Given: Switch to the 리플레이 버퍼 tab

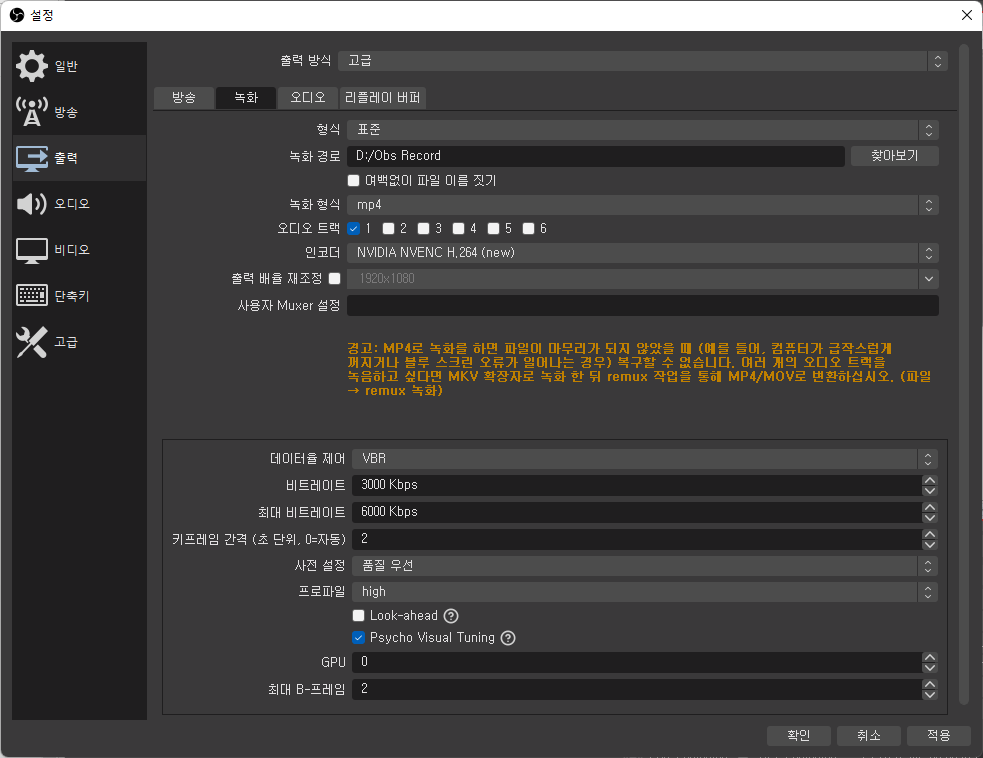Looking at the screenshot, I should pos(382,98).
